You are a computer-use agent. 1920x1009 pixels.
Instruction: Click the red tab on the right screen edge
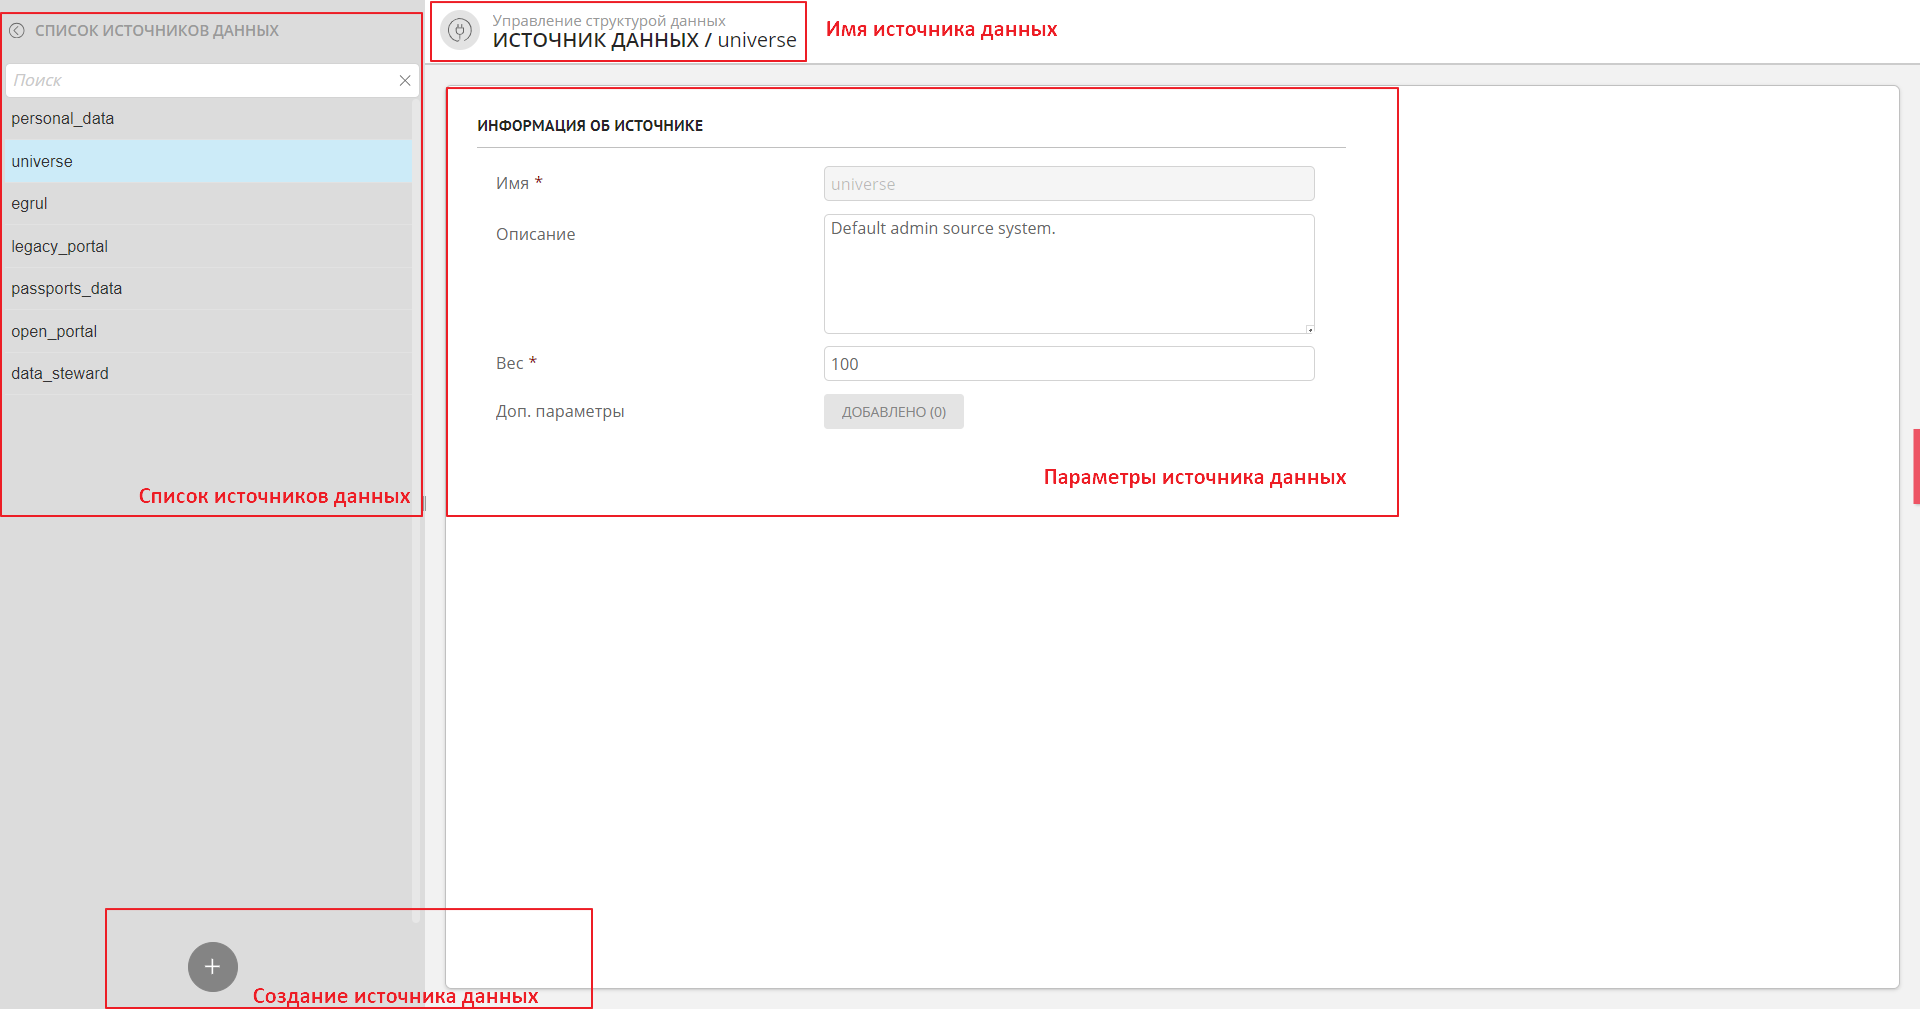1915,466
